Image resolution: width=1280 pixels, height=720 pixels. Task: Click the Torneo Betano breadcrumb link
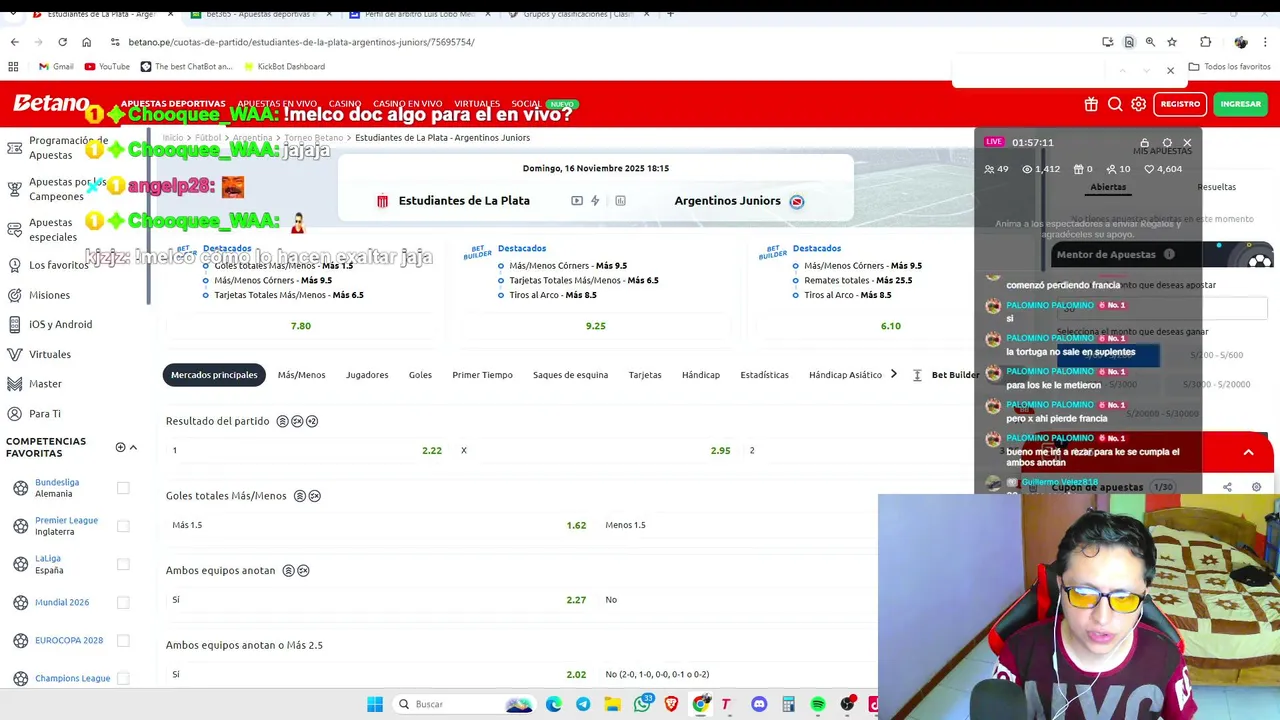tap(313, 138)
